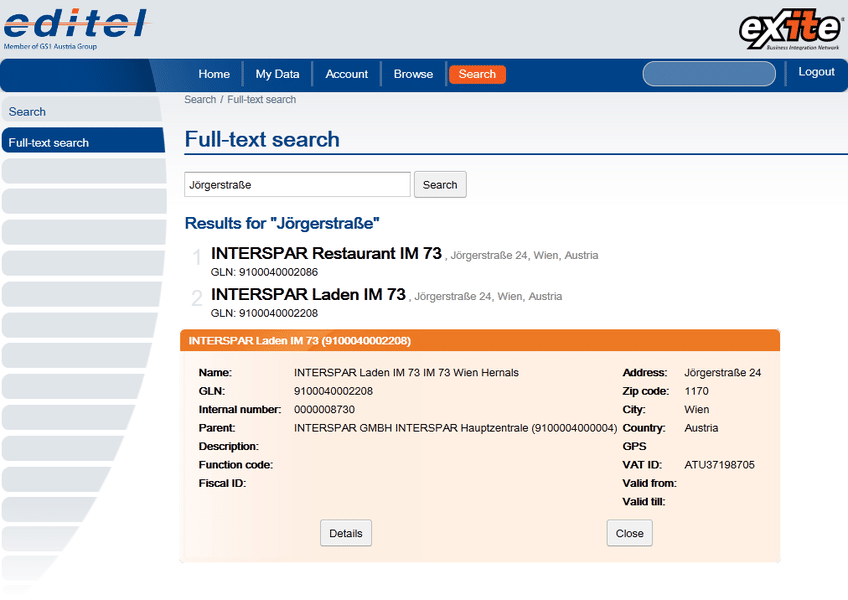
Task: Click Name value INTERSPAR Laden IM 73 Wien Hernals
Action: tap(406, 373)
